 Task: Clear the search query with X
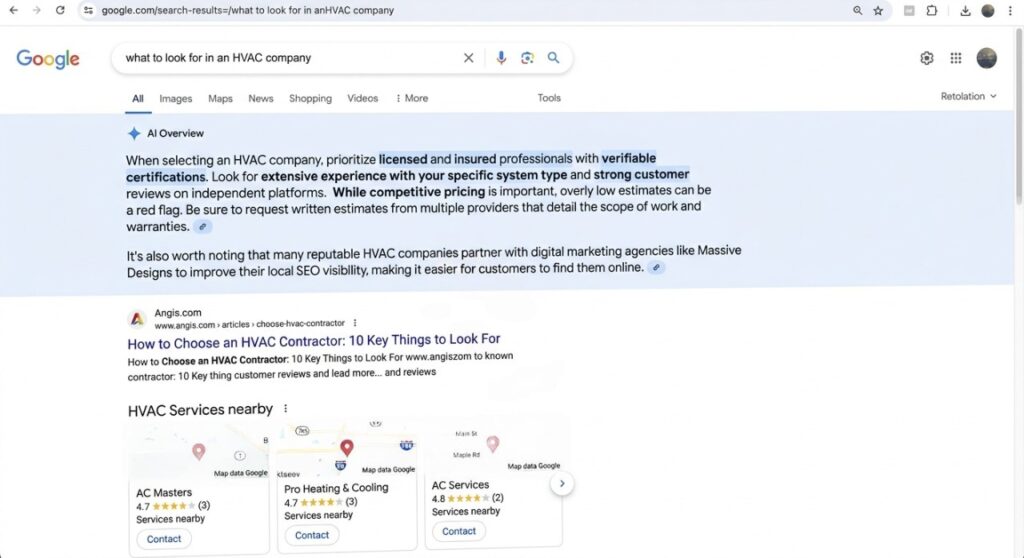pyautogui.click(x=468, y=57)
